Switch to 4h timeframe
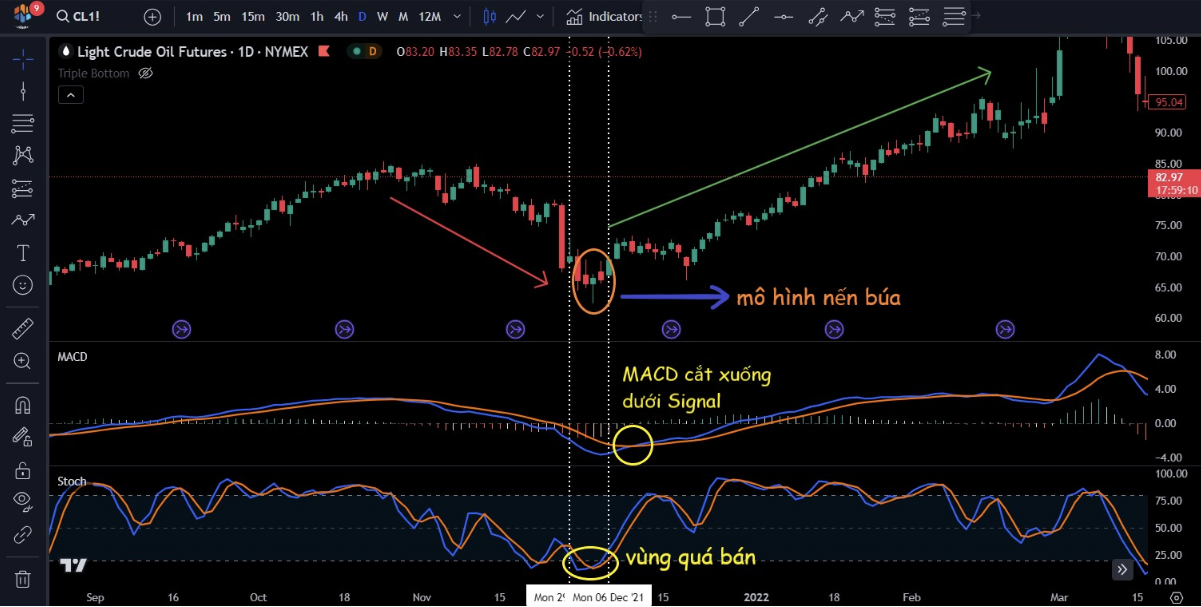1201x607 pixels. (x=341, y=17)
